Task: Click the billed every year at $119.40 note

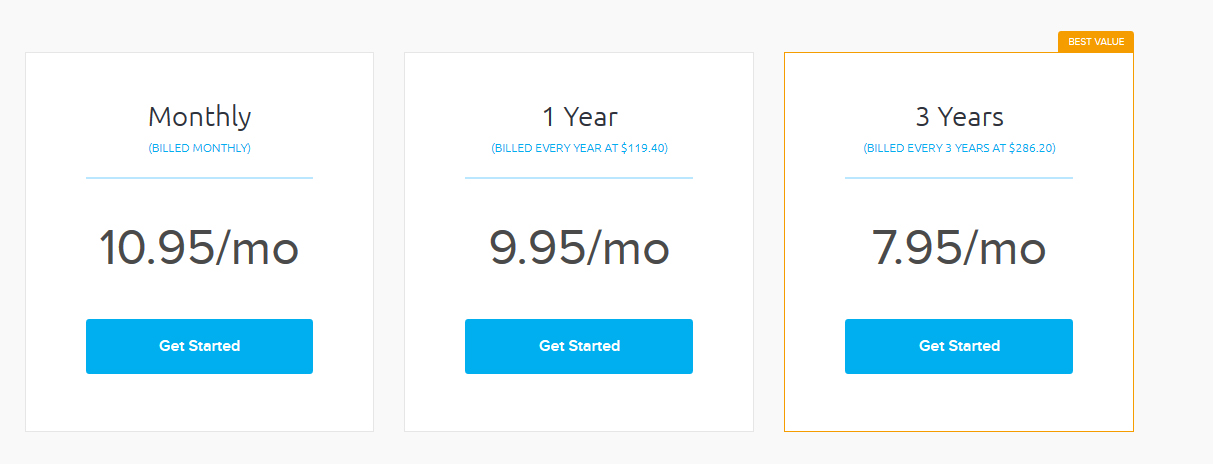Action: 579,148
